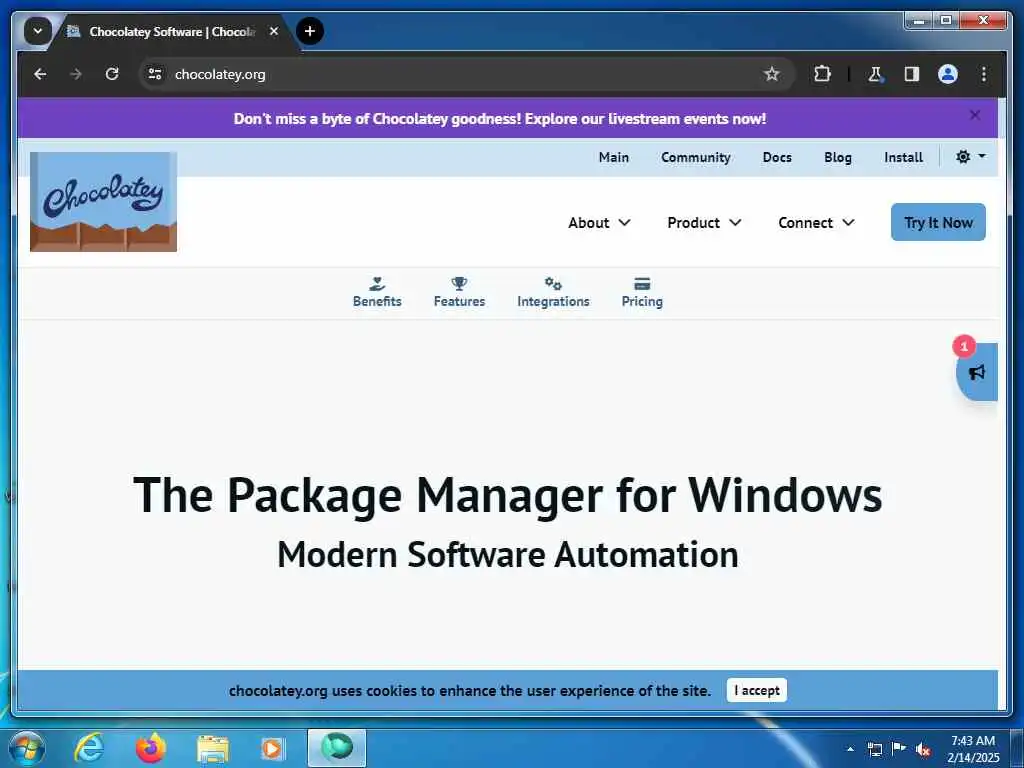Open the Install link
This screenshot has height=768, width=1024.
(x=903, y=157)
